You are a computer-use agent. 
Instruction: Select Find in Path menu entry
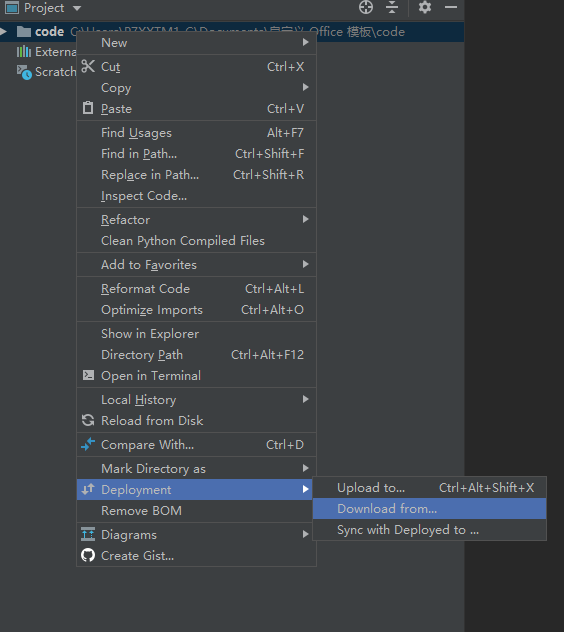[x=196, y=154]
